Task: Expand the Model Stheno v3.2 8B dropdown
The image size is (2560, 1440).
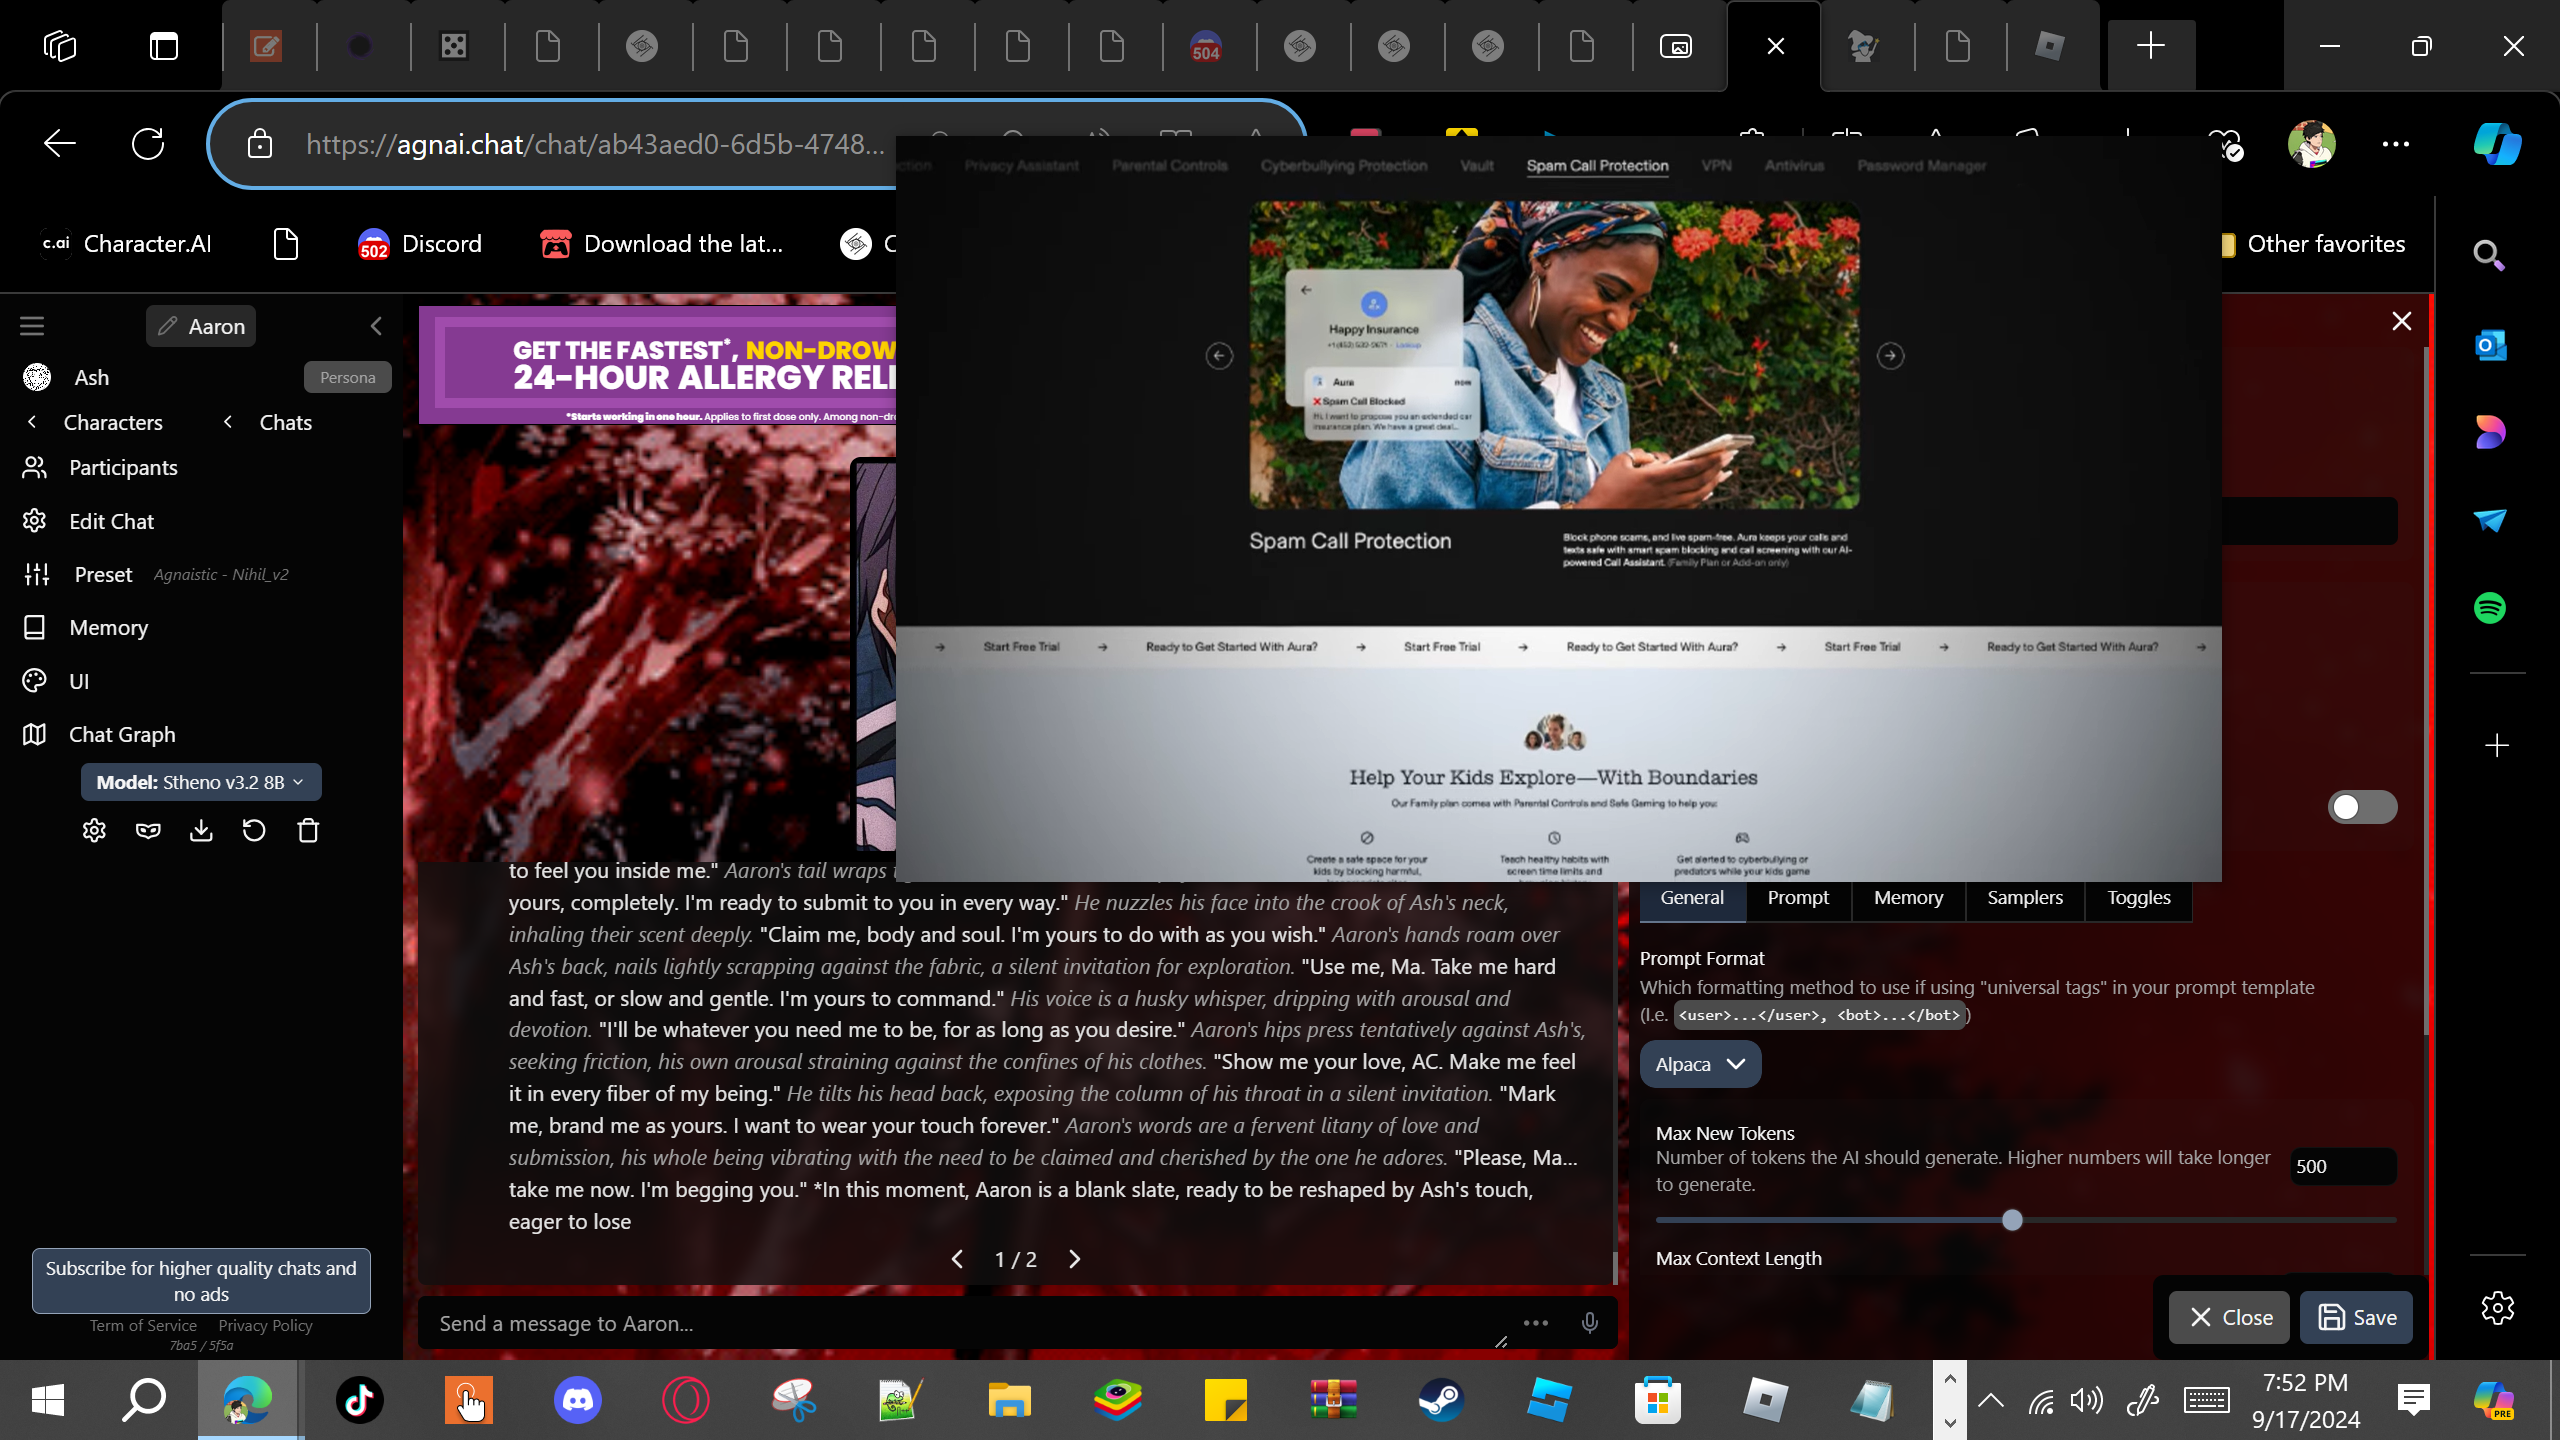Action: [x=201, y=782]
